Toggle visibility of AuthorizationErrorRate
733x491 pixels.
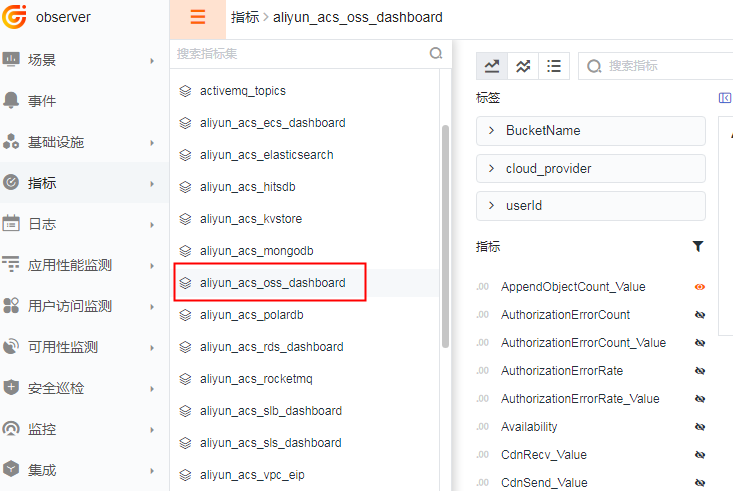tap(700, 371)
